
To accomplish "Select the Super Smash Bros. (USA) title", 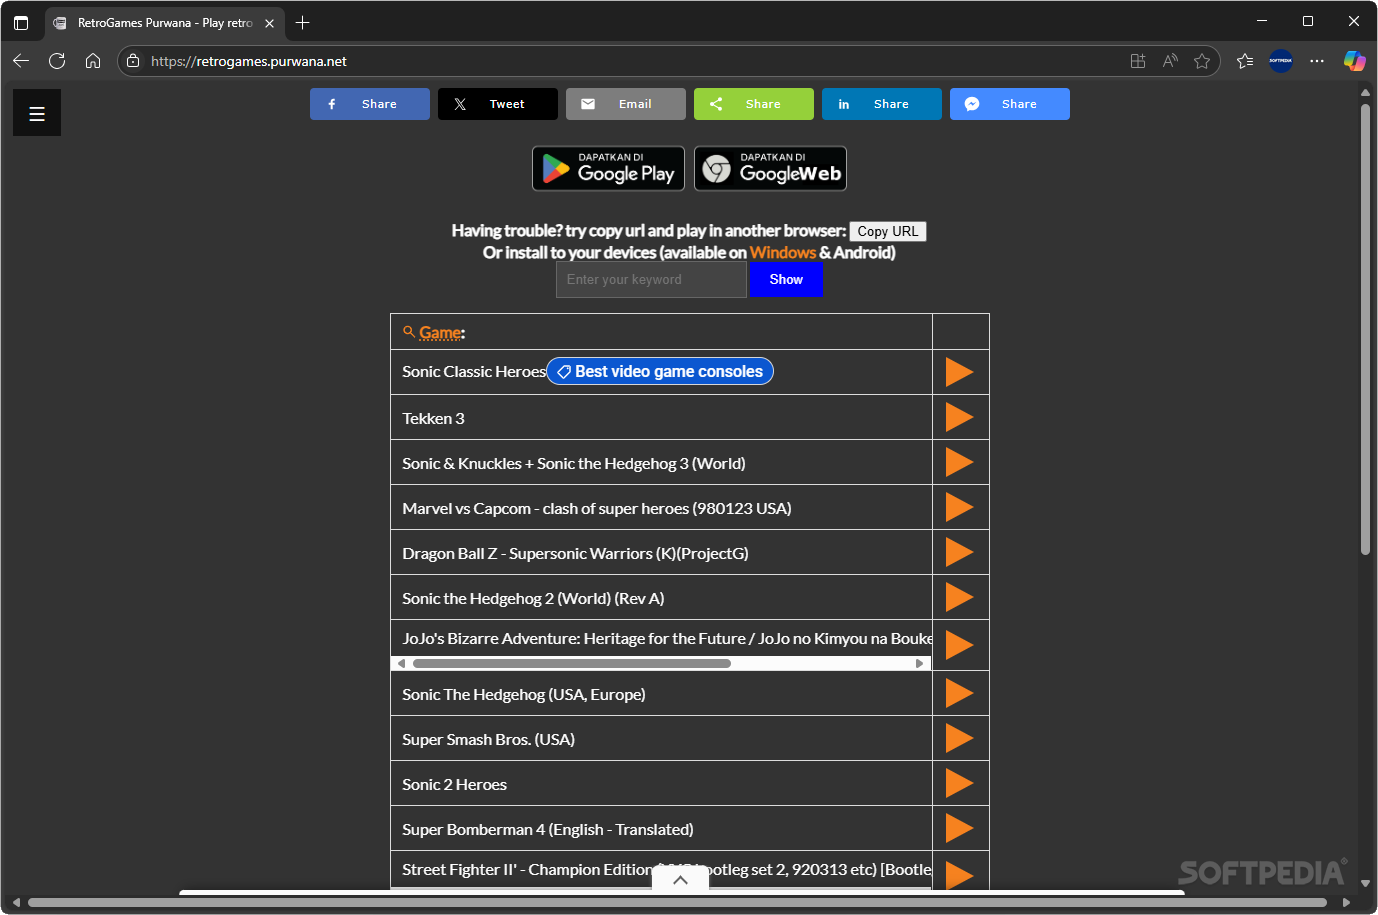I will (488, 740).
